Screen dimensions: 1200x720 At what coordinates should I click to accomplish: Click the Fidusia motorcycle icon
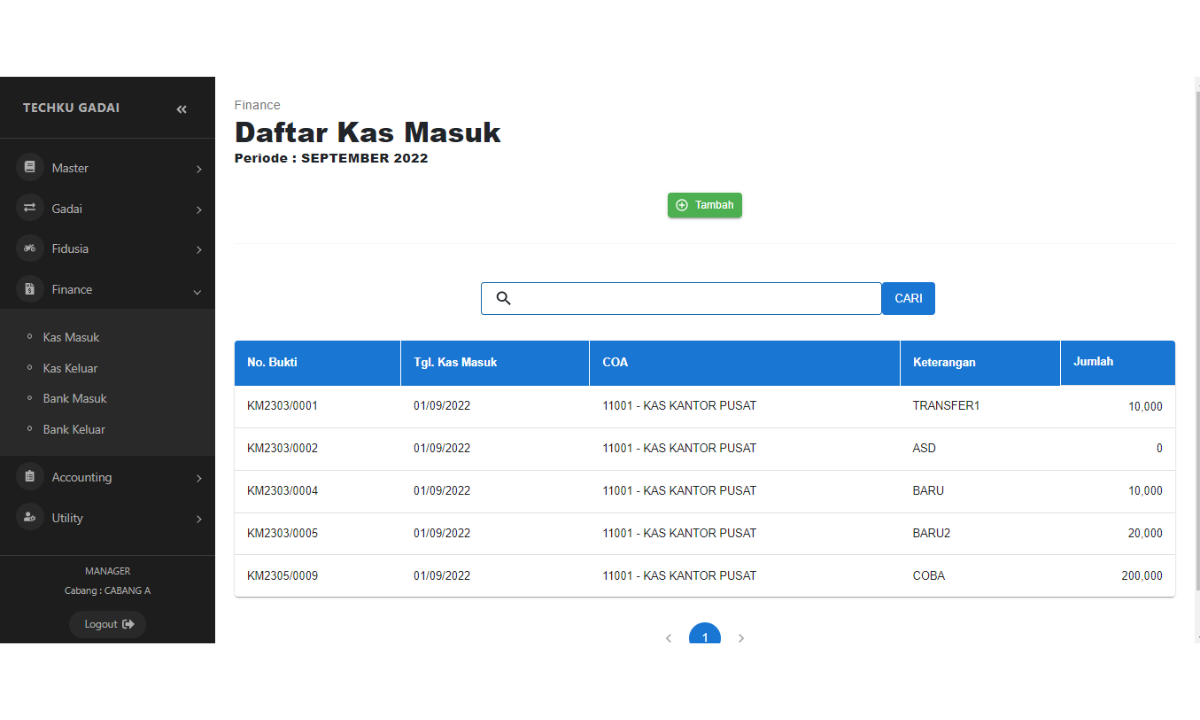30,248
